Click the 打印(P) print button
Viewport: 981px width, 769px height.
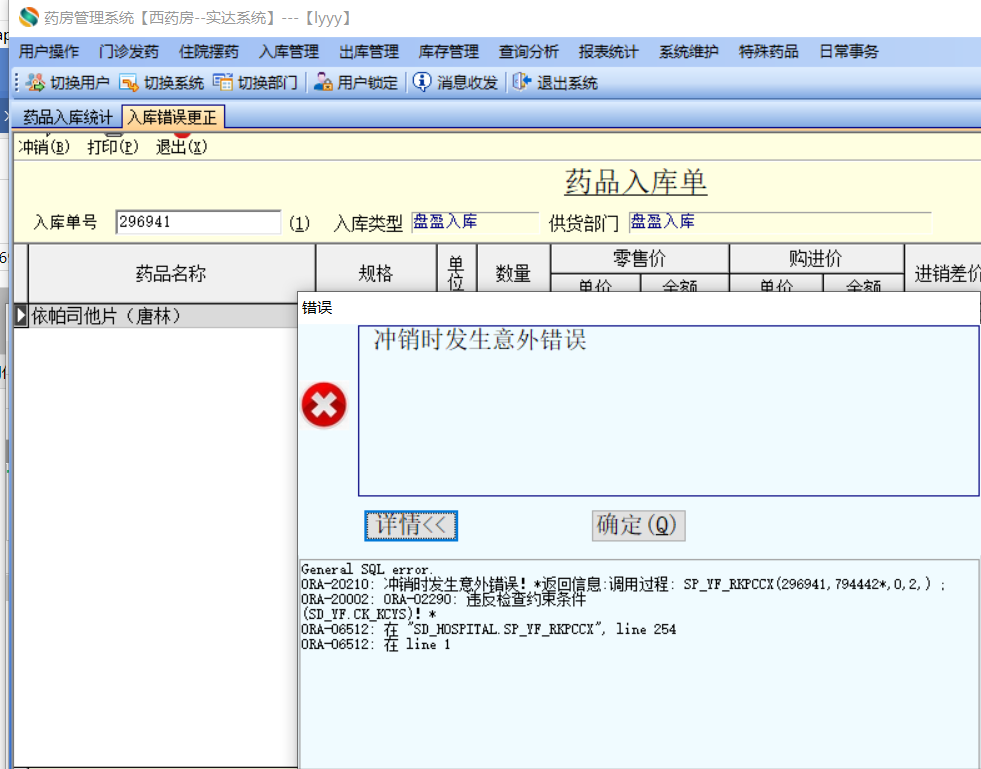[113, 147]
